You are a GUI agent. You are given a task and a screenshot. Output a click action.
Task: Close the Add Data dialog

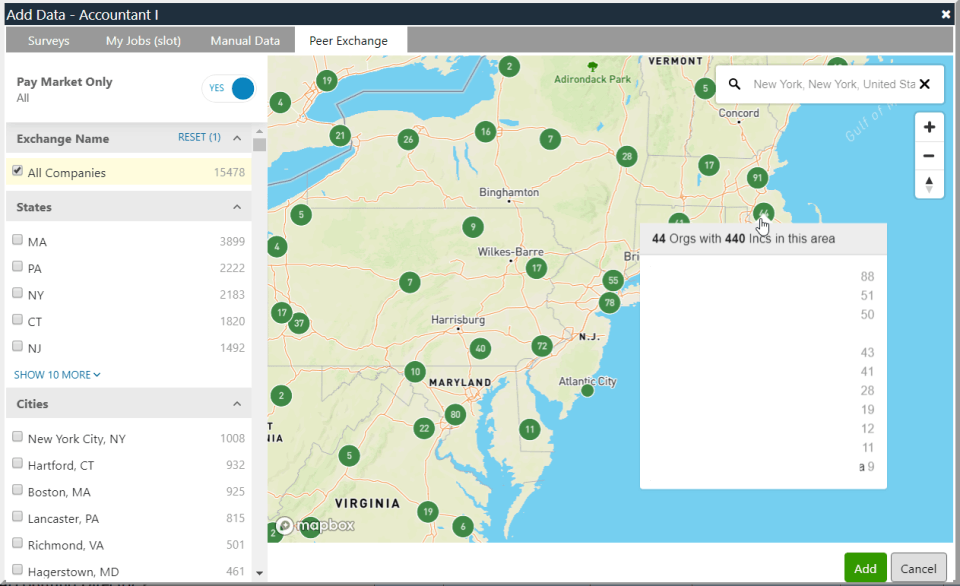pyautogui.click(x=945, y=14)
